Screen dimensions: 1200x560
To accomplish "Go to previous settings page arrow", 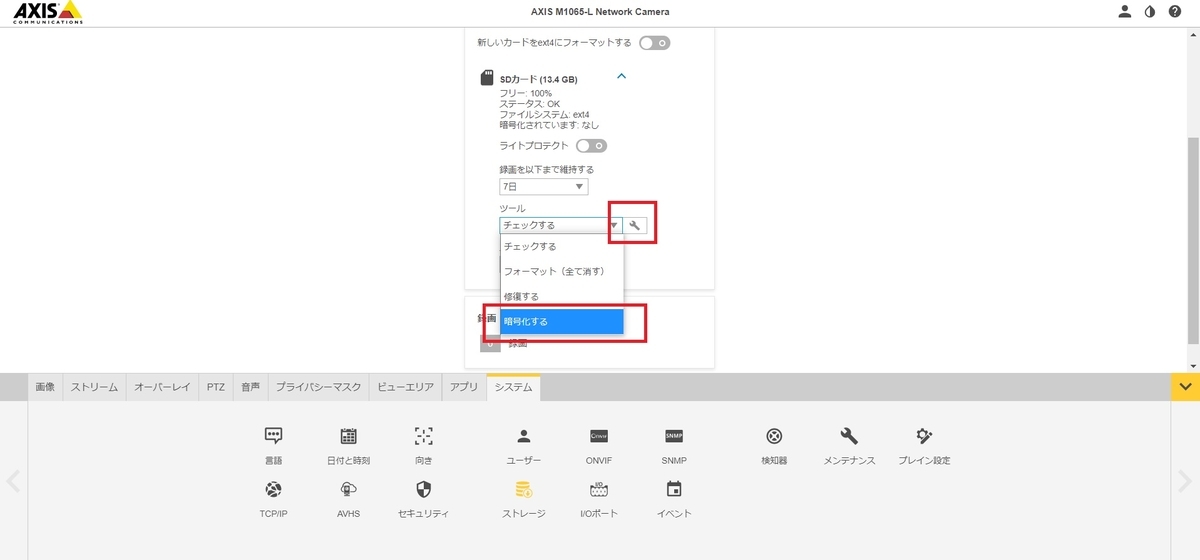I will coord(13,481).
